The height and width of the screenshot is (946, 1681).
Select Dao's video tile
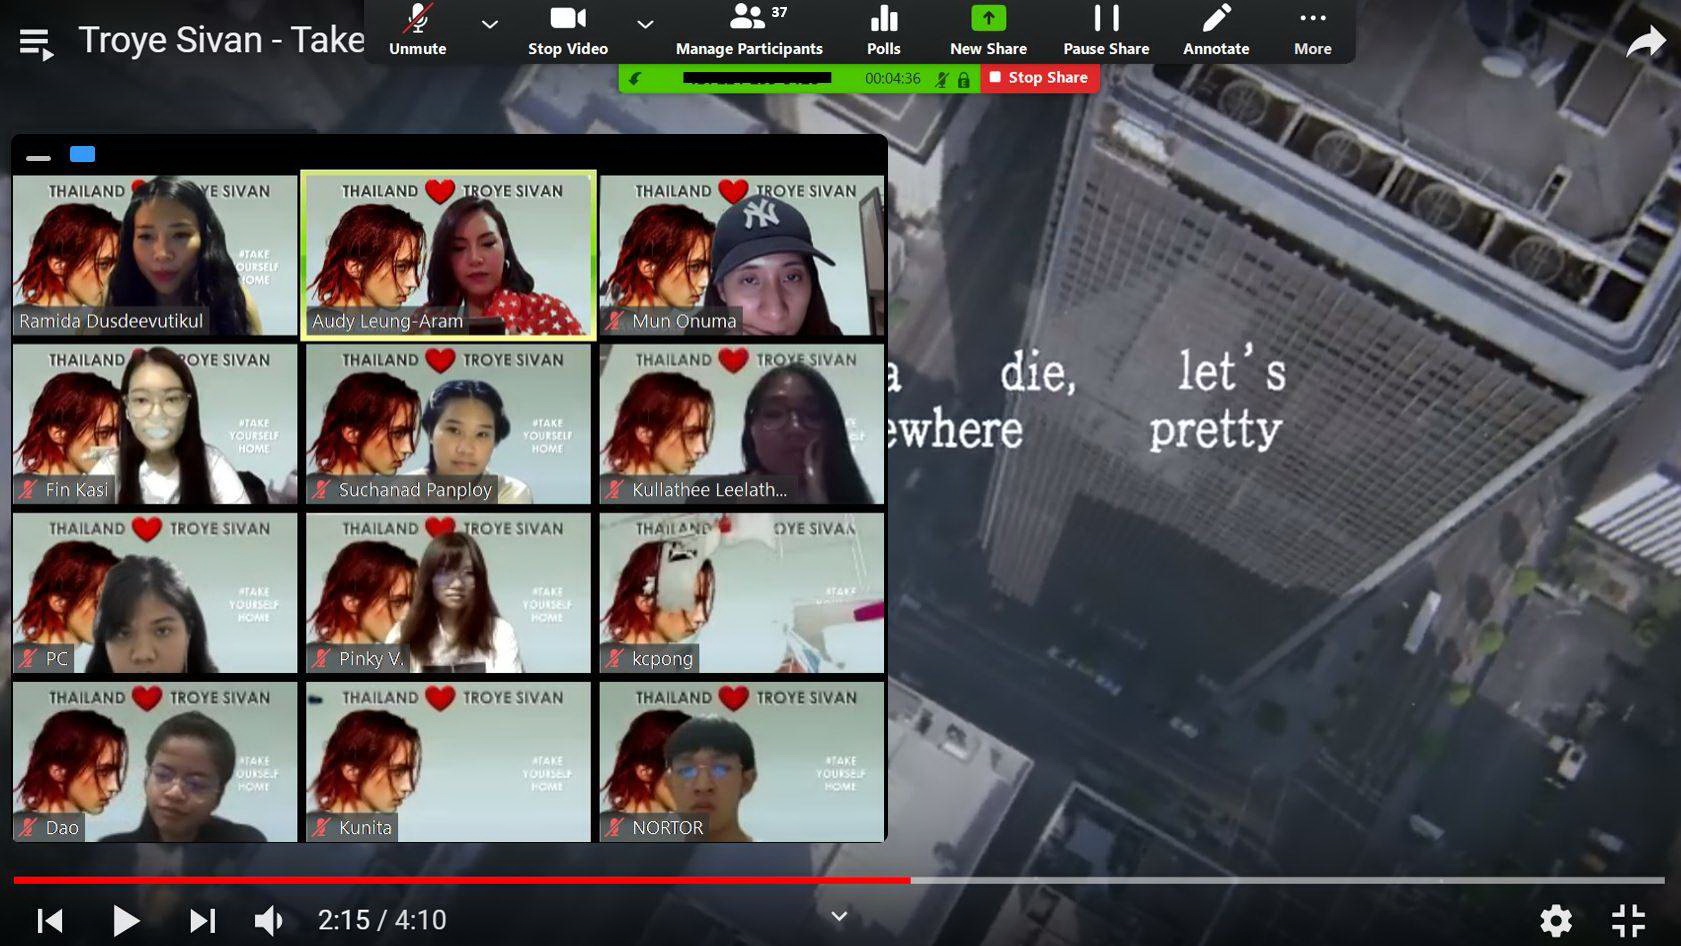[x=155, y=762]
